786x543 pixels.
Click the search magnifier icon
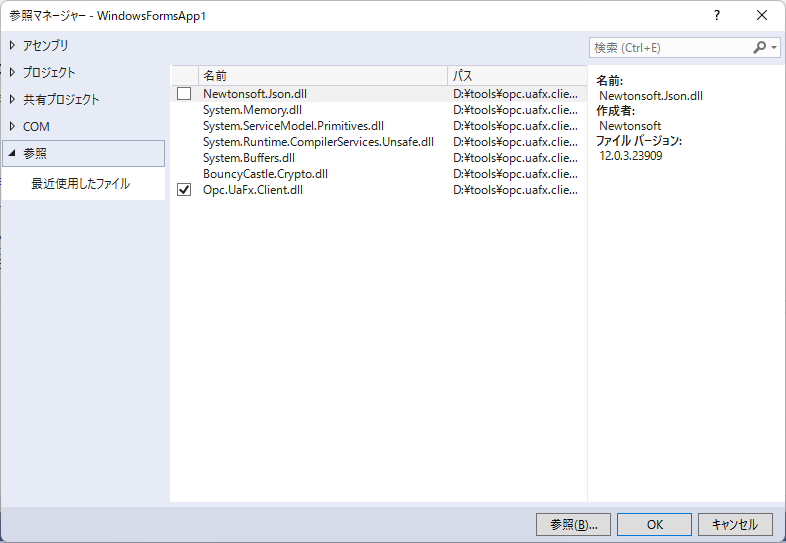(759, 47)
